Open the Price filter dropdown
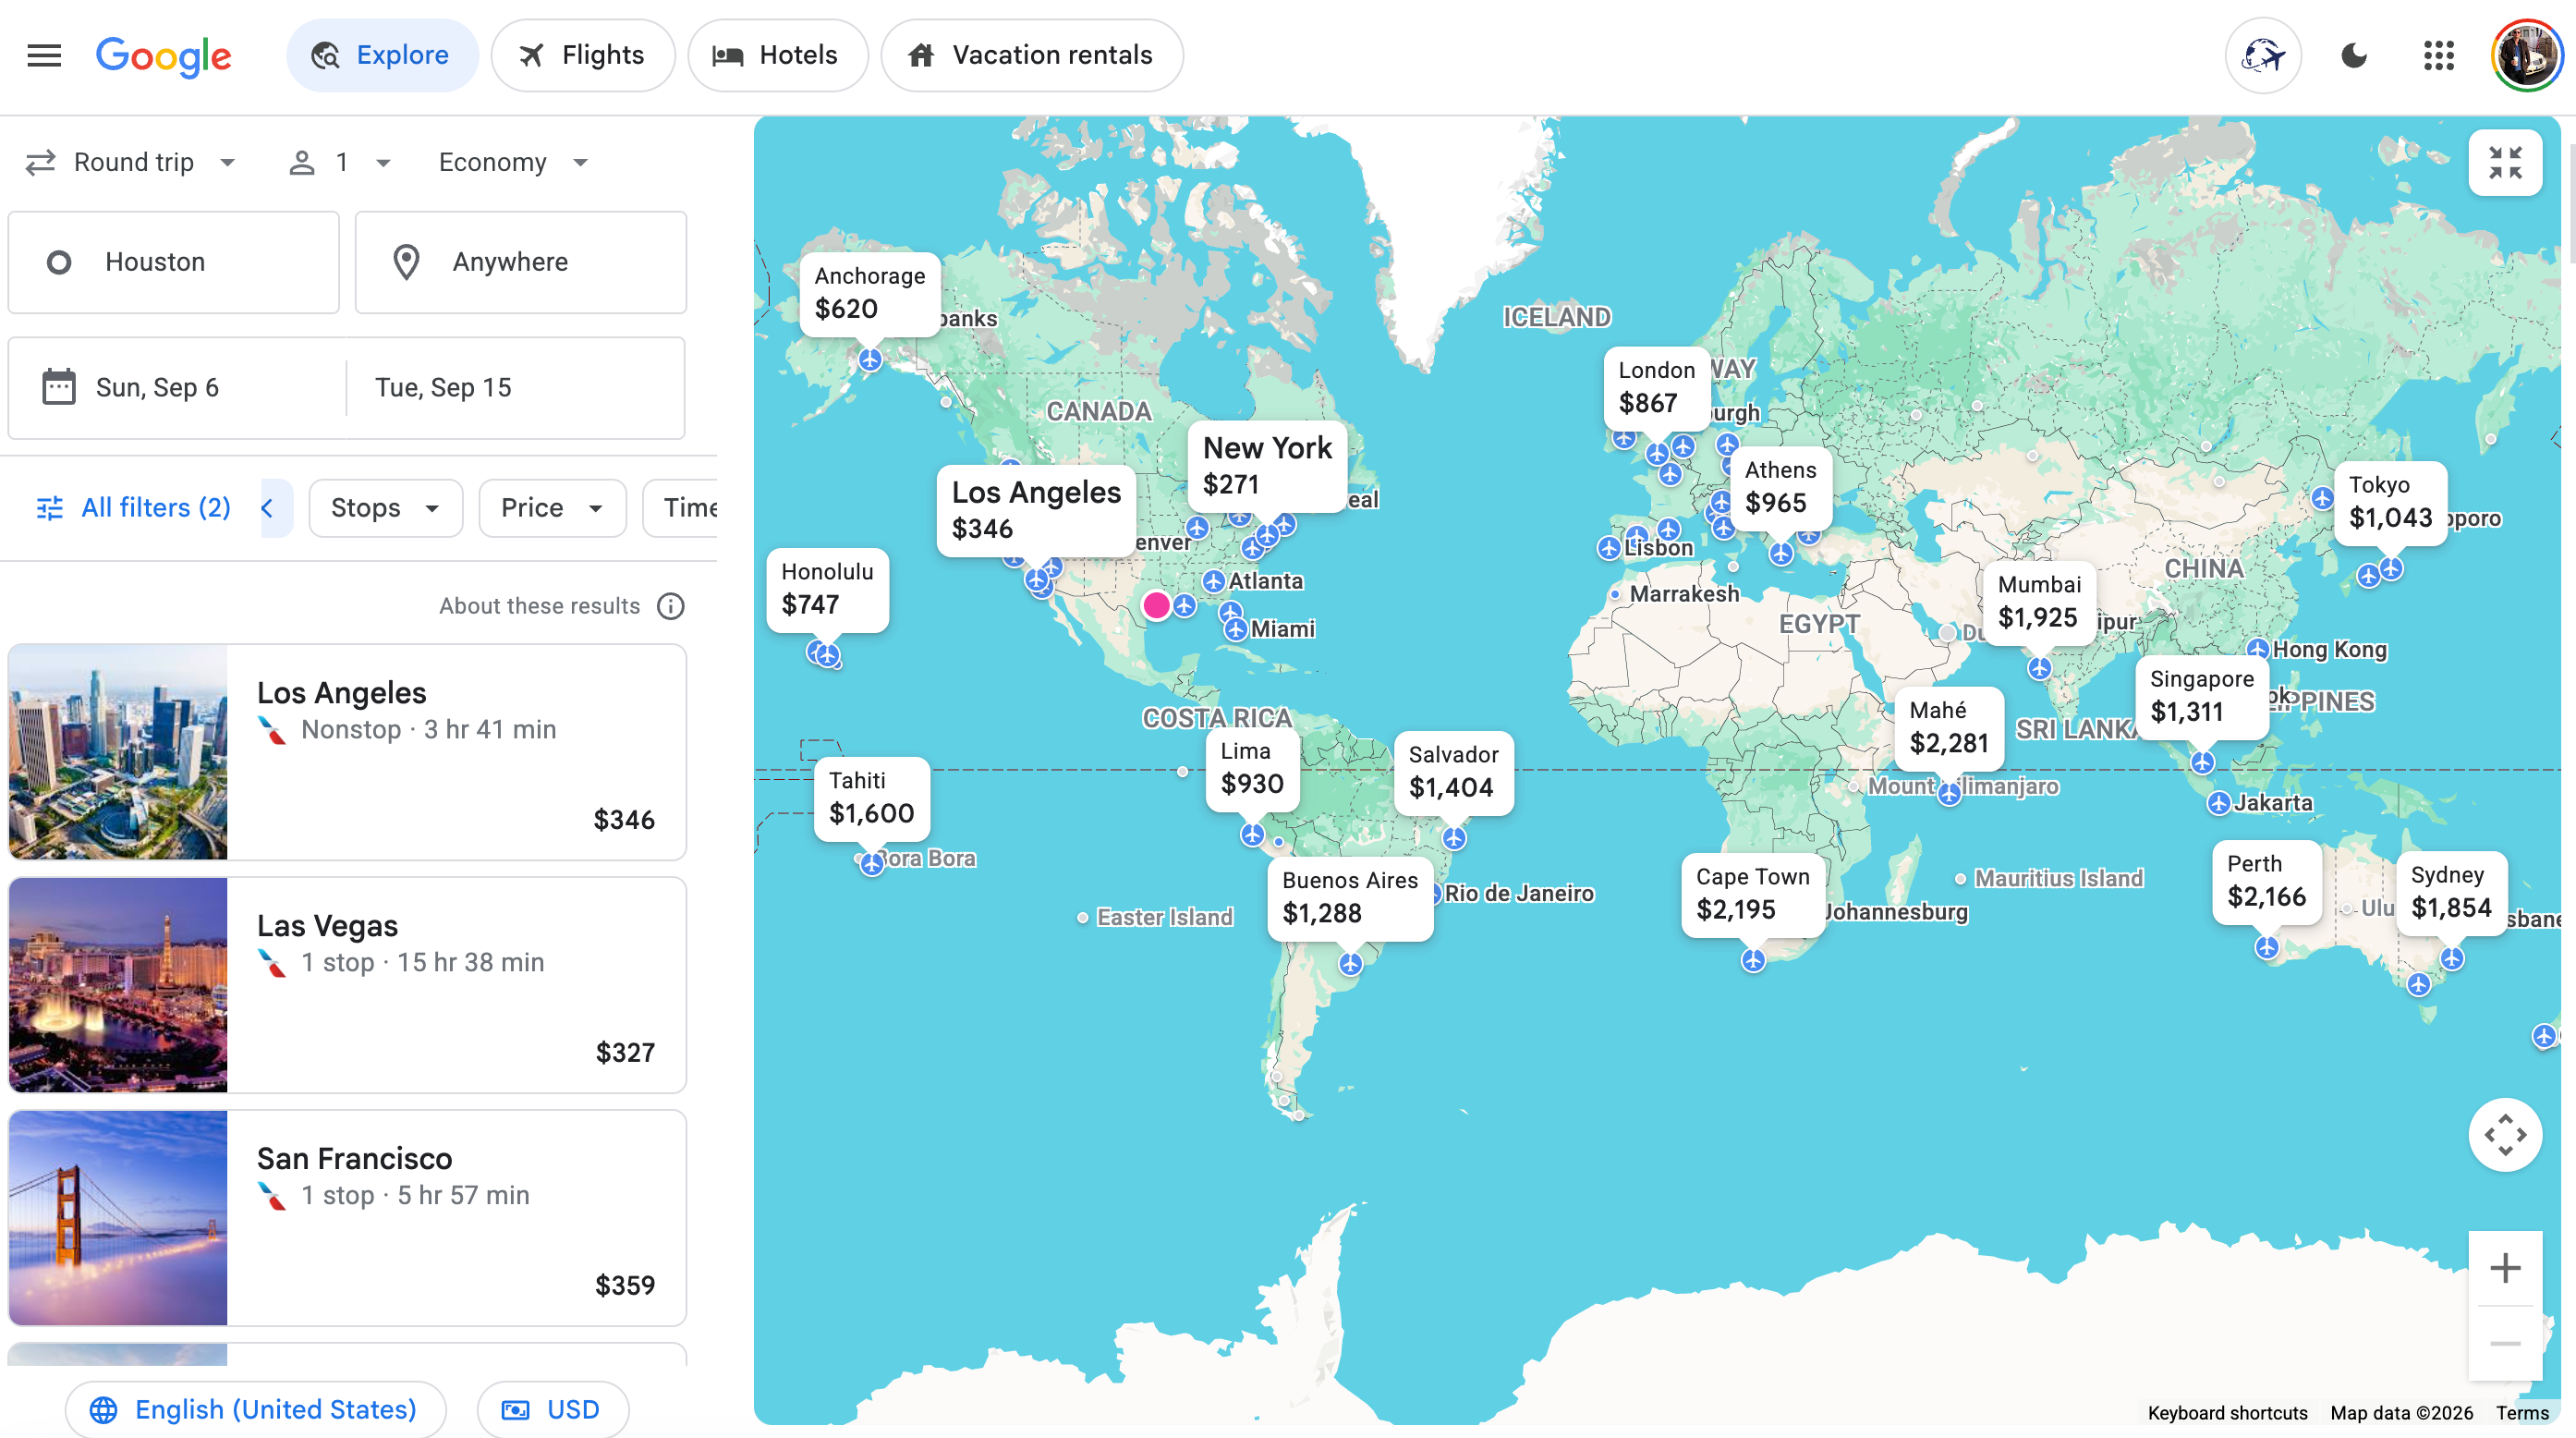The image size is (2576, 1438). tap(552, 508)
